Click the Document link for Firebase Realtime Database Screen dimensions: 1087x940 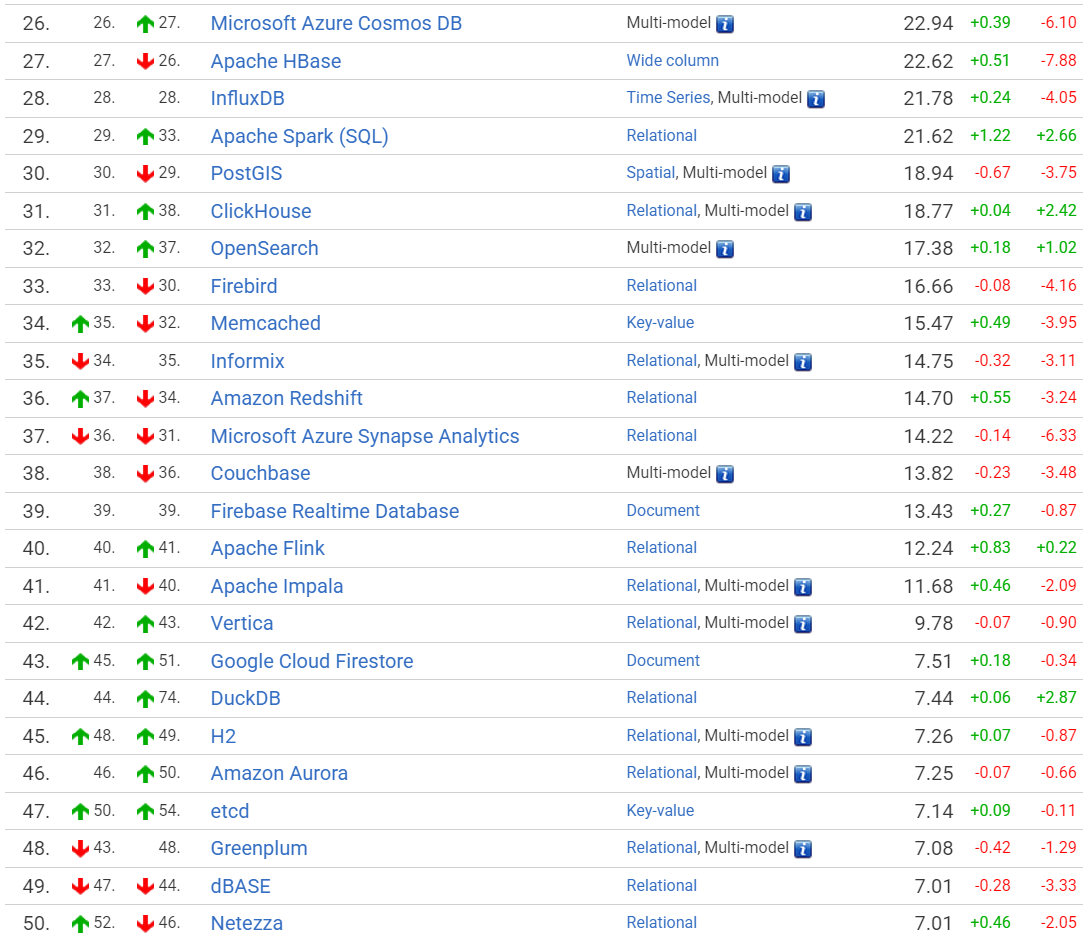663,511
